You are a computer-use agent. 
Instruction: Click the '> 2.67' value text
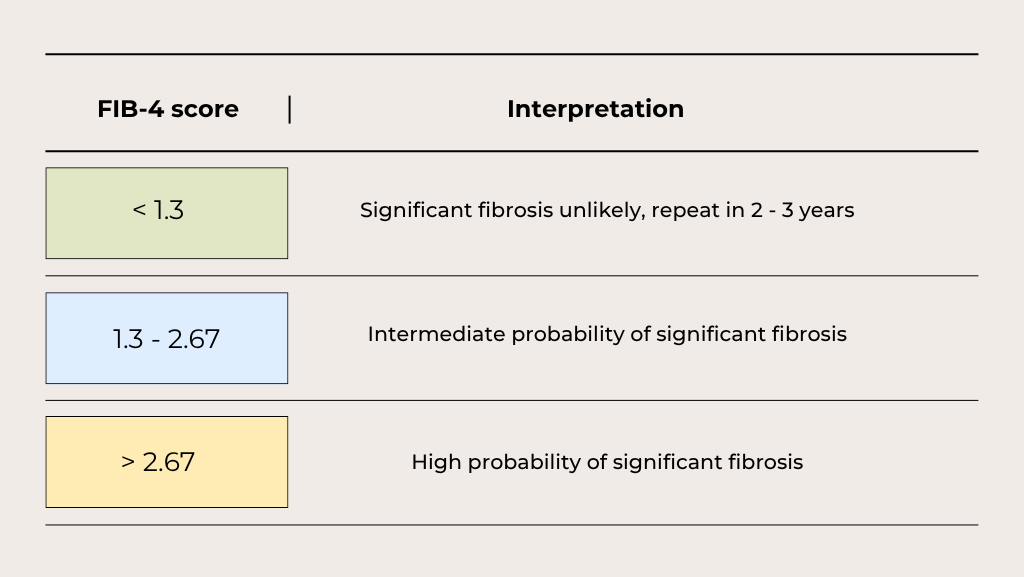click(x=158, y=462)
